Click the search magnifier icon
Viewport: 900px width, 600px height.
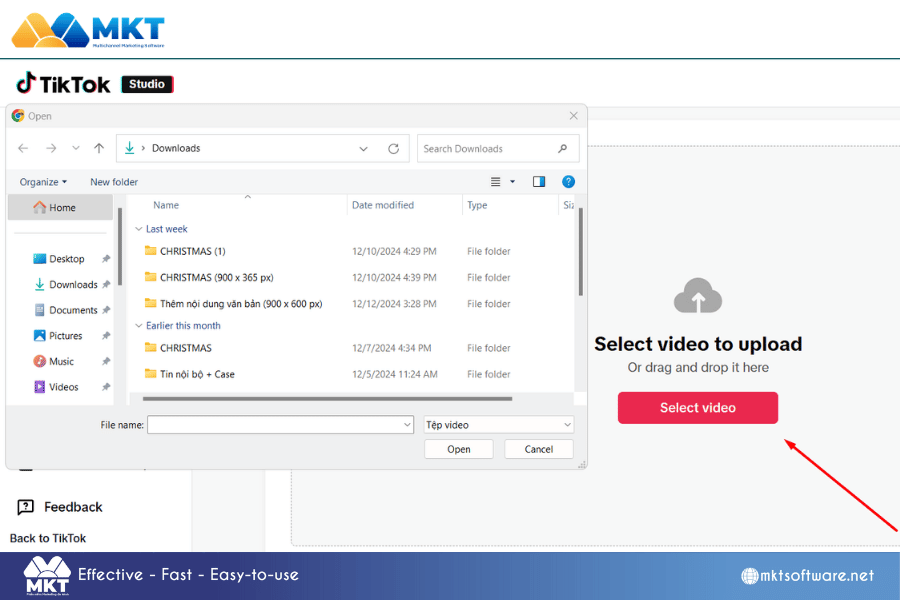[x=562, y=149]
